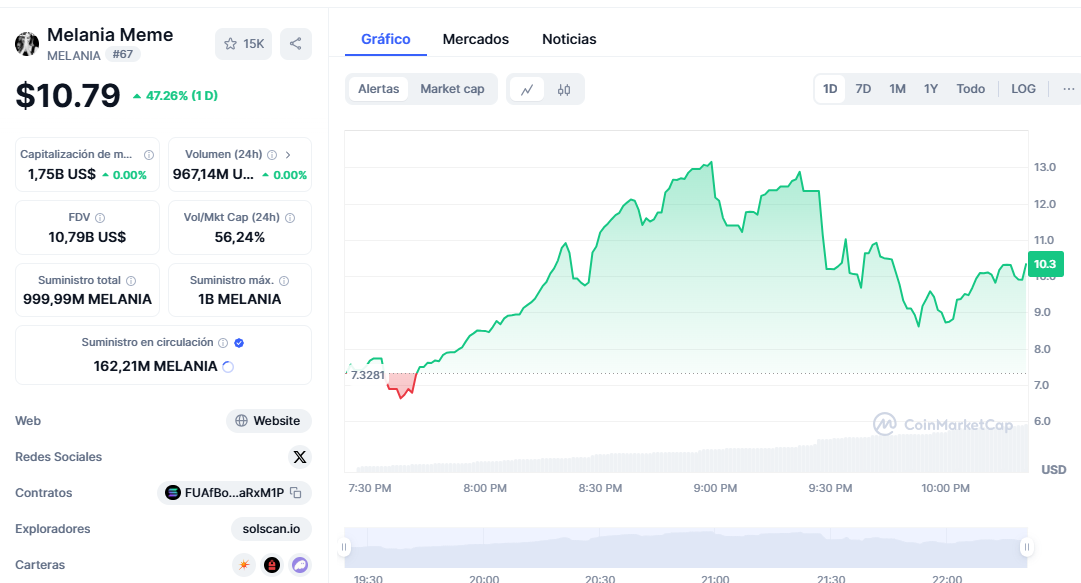
Task: Click info icon beside Suministro máx.
Action: point(284,280)
